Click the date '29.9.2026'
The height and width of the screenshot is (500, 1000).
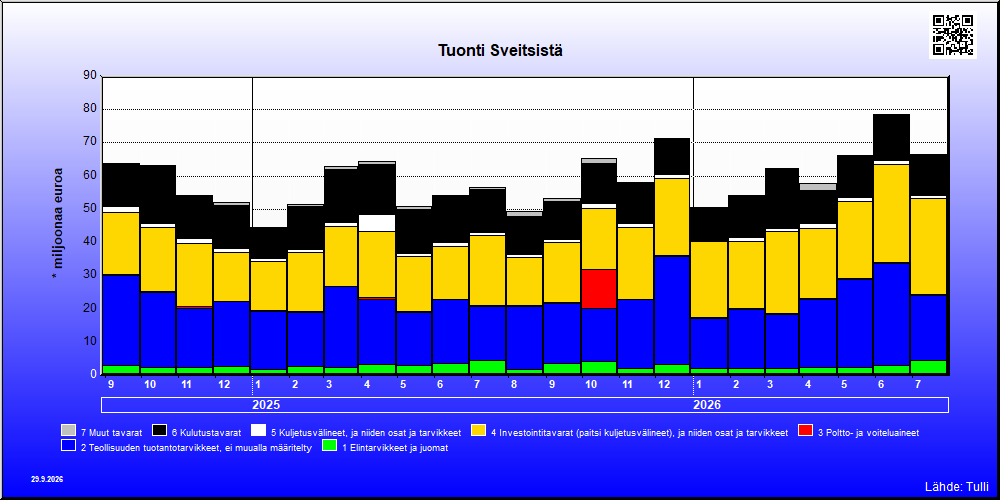coord(47,479)
